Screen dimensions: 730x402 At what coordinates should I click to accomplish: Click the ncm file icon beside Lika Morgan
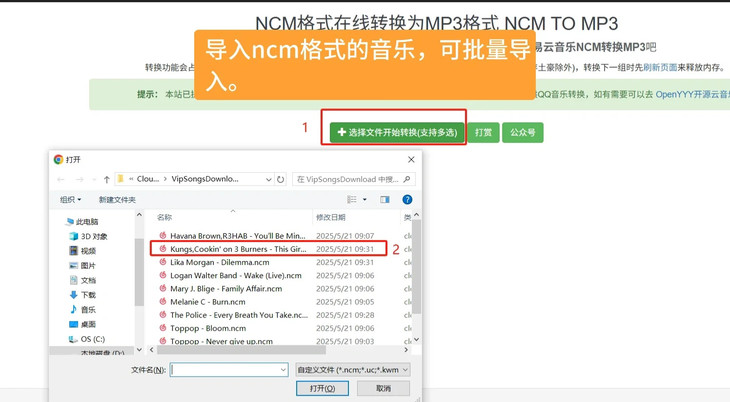click(x=163, y=262)
